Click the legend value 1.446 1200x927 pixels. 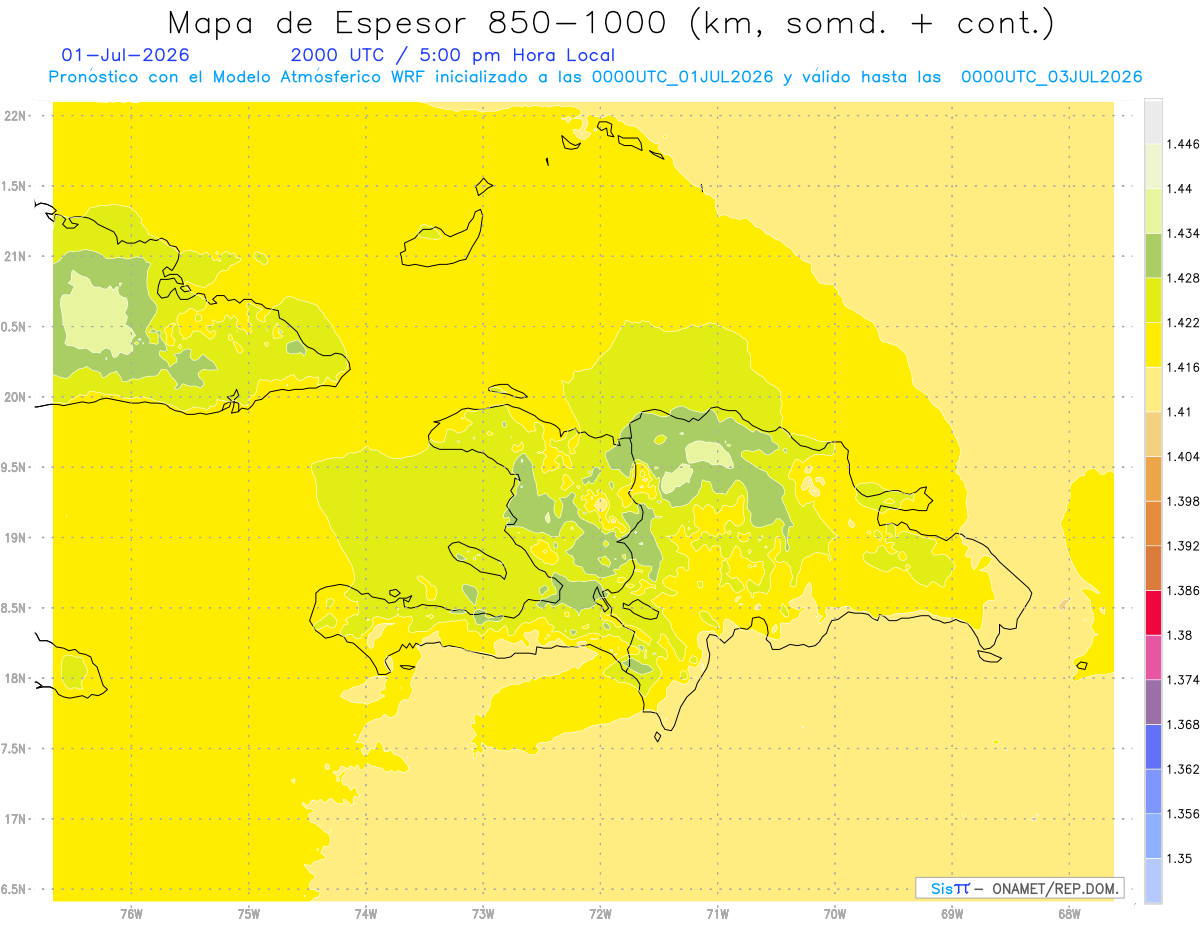(1183, 144)
